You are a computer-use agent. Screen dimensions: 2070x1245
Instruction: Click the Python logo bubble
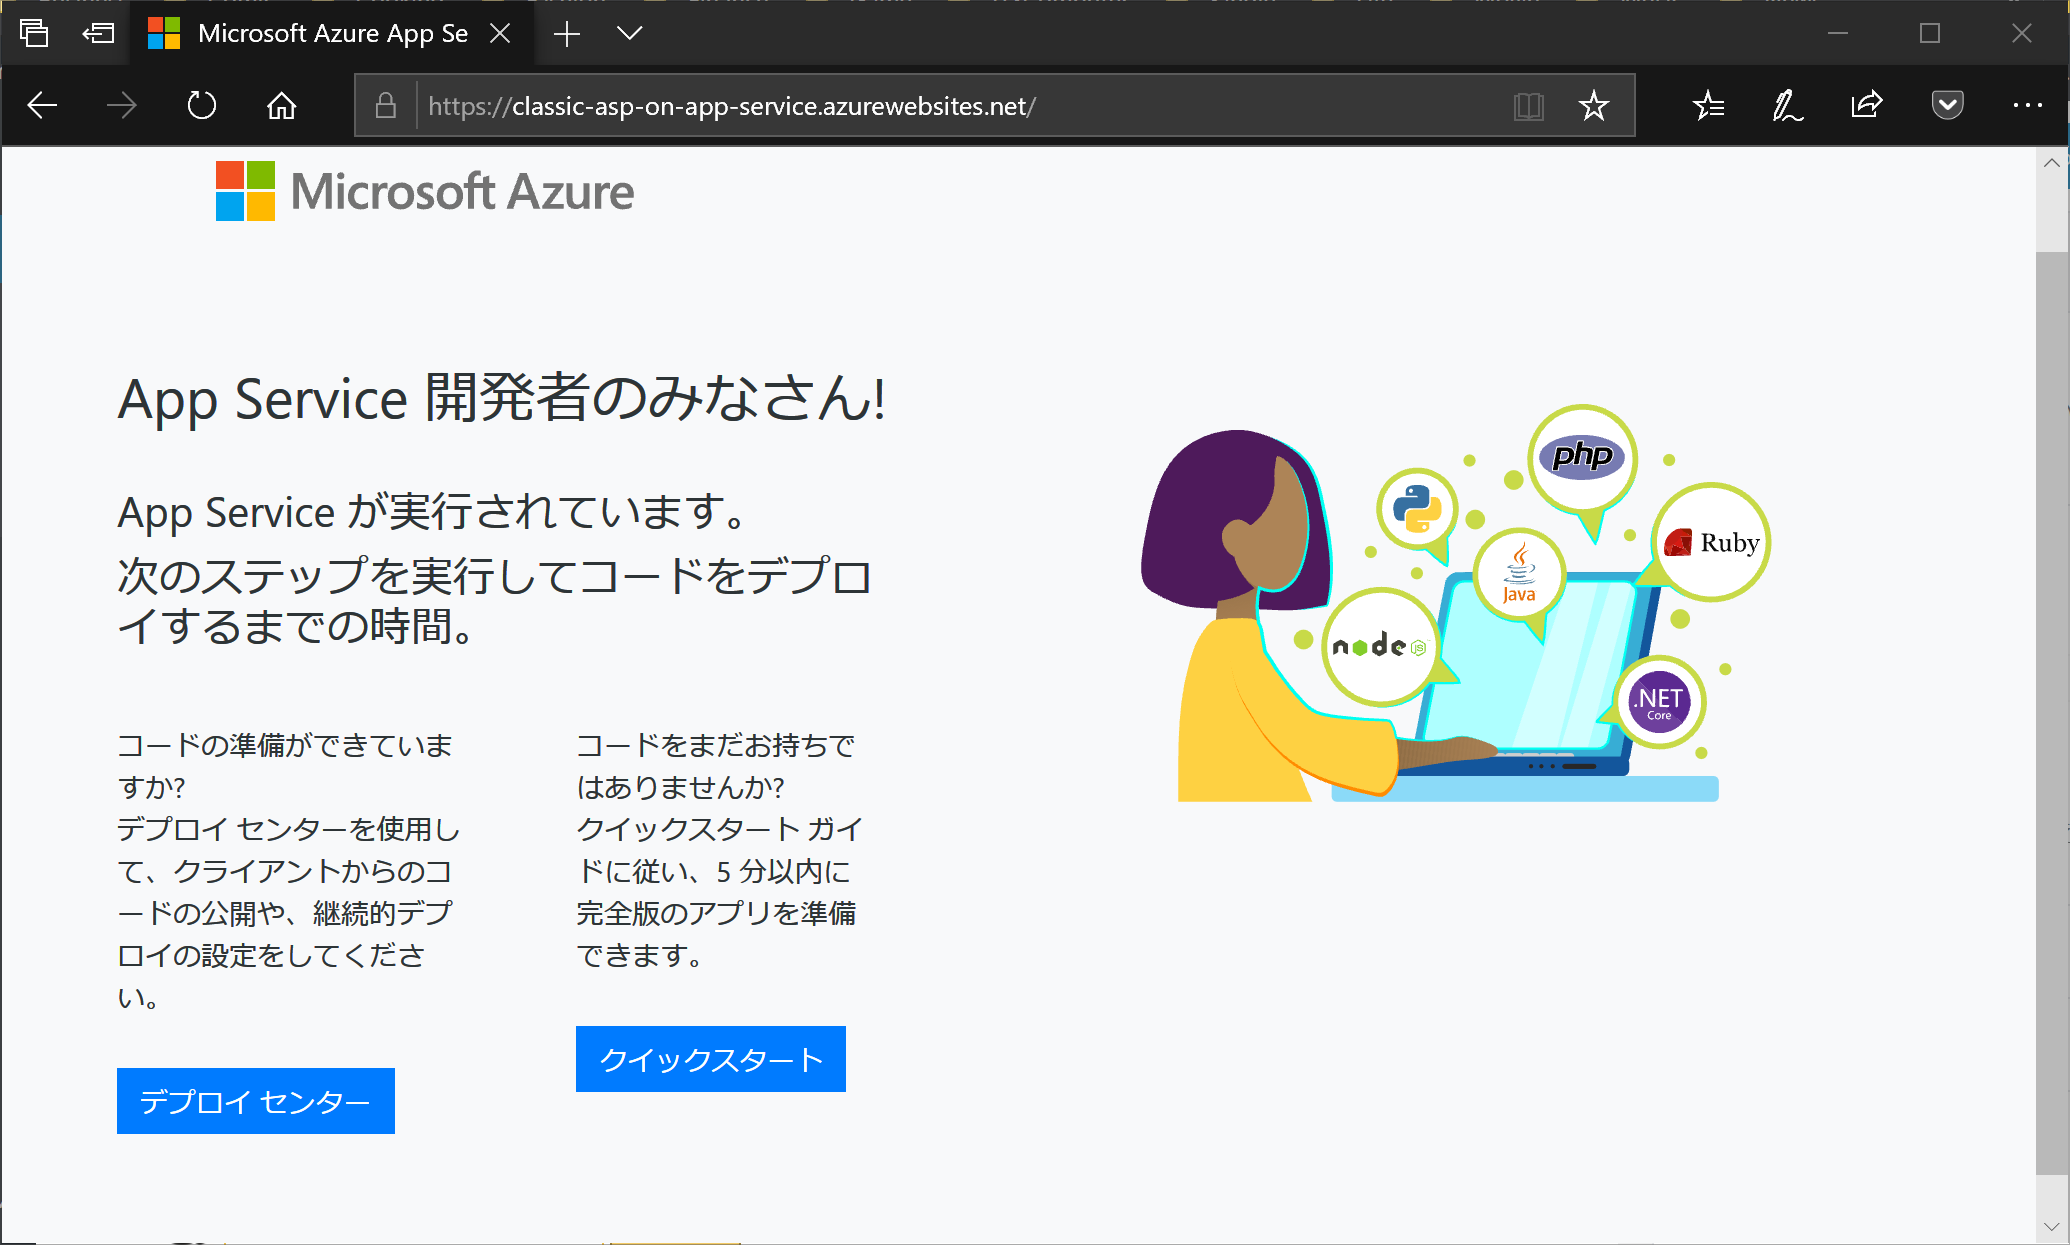tap(1417, 508)
